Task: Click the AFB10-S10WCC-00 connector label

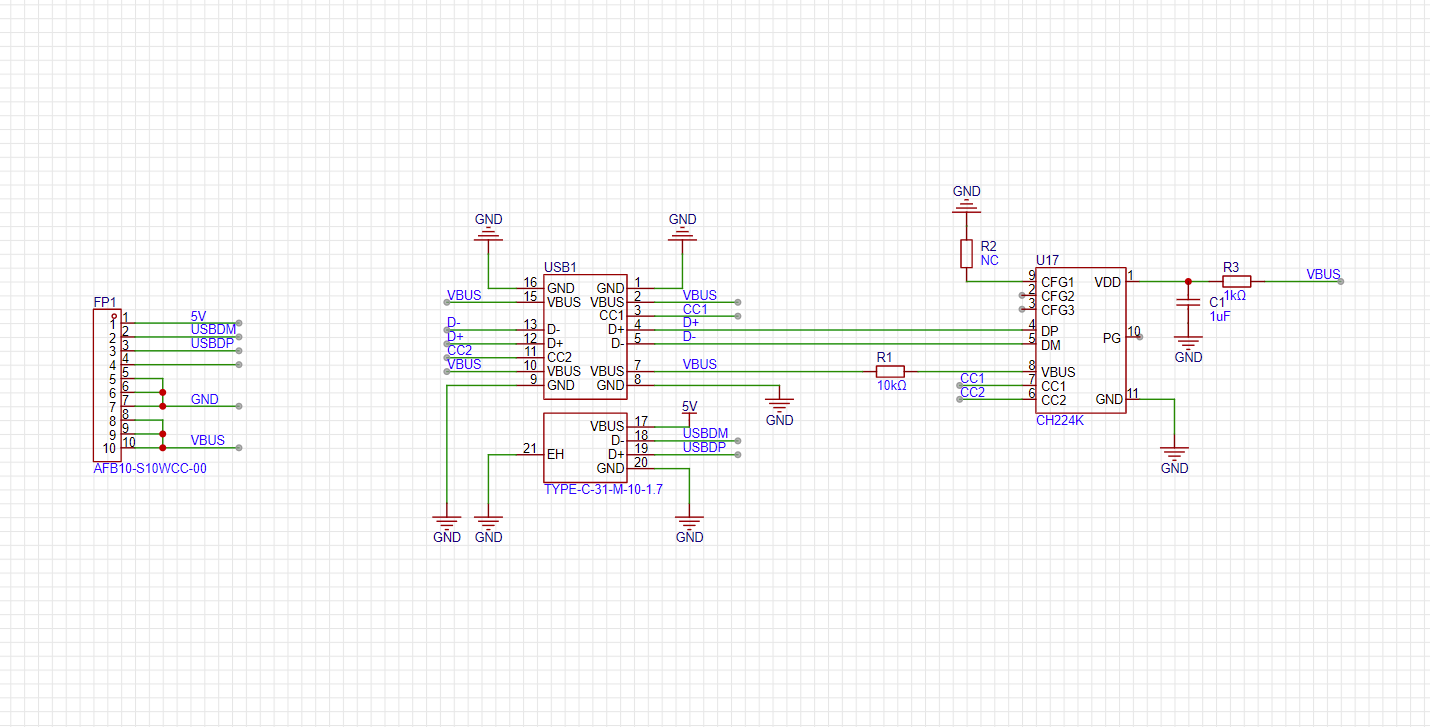Action: (150, 467)
